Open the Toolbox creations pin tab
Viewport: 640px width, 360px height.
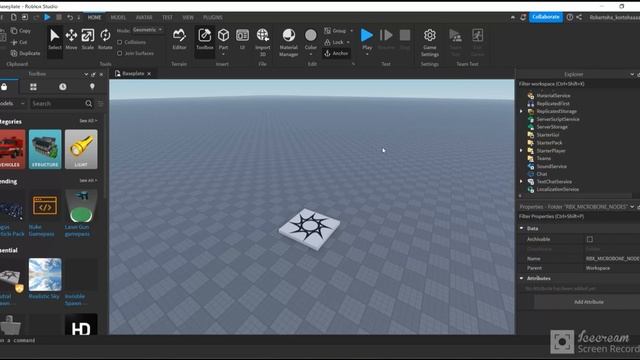pyautogui.click(x=92, y=87)
